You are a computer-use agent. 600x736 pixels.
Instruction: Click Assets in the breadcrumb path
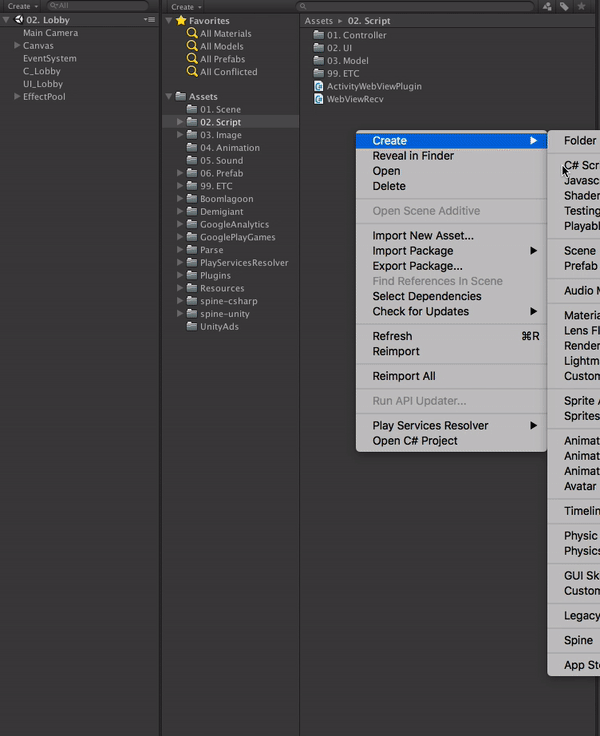point(318,21)
